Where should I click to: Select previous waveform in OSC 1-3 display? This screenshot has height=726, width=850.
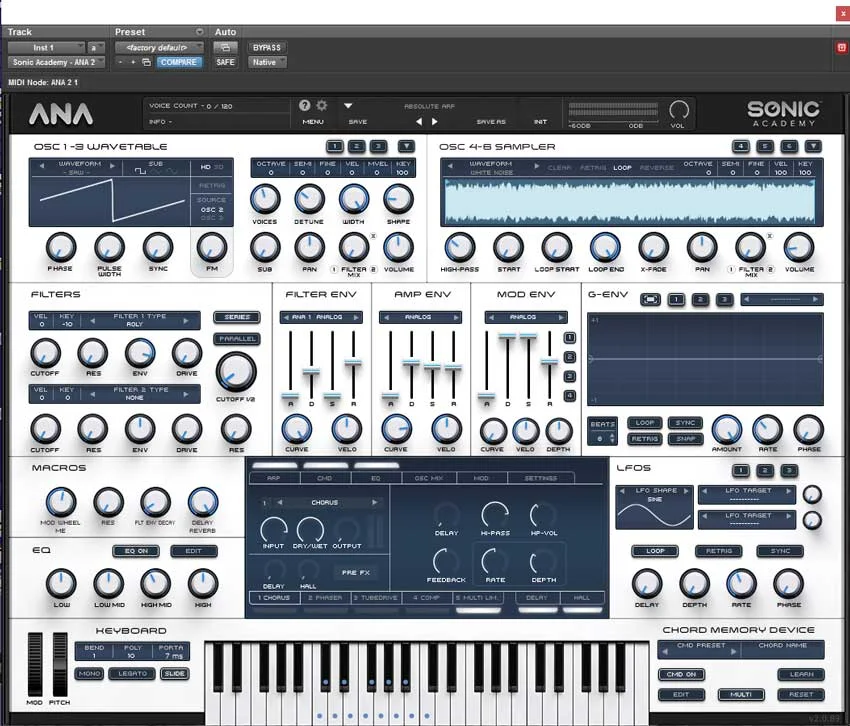pos(42,166)
